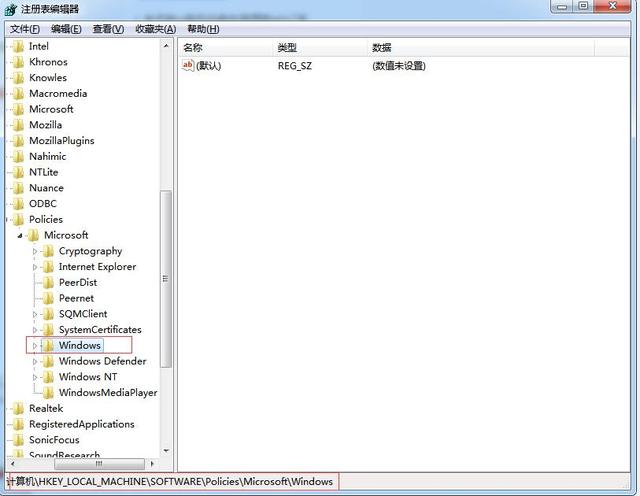Expand the Windows NT key
The image size is (640, 496).
35,377
